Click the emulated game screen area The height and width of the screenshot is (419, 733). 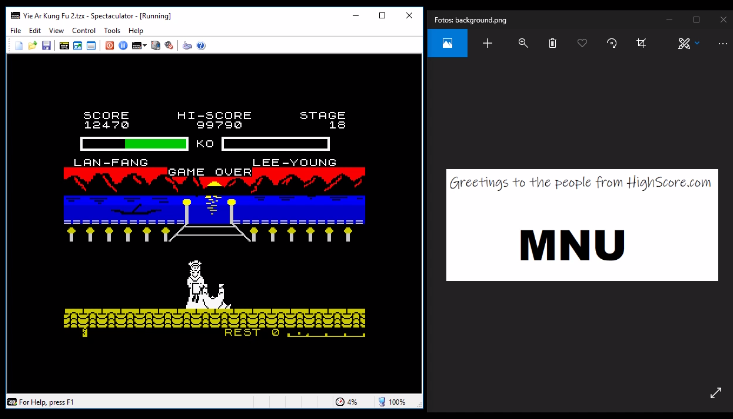pos(215,224)
